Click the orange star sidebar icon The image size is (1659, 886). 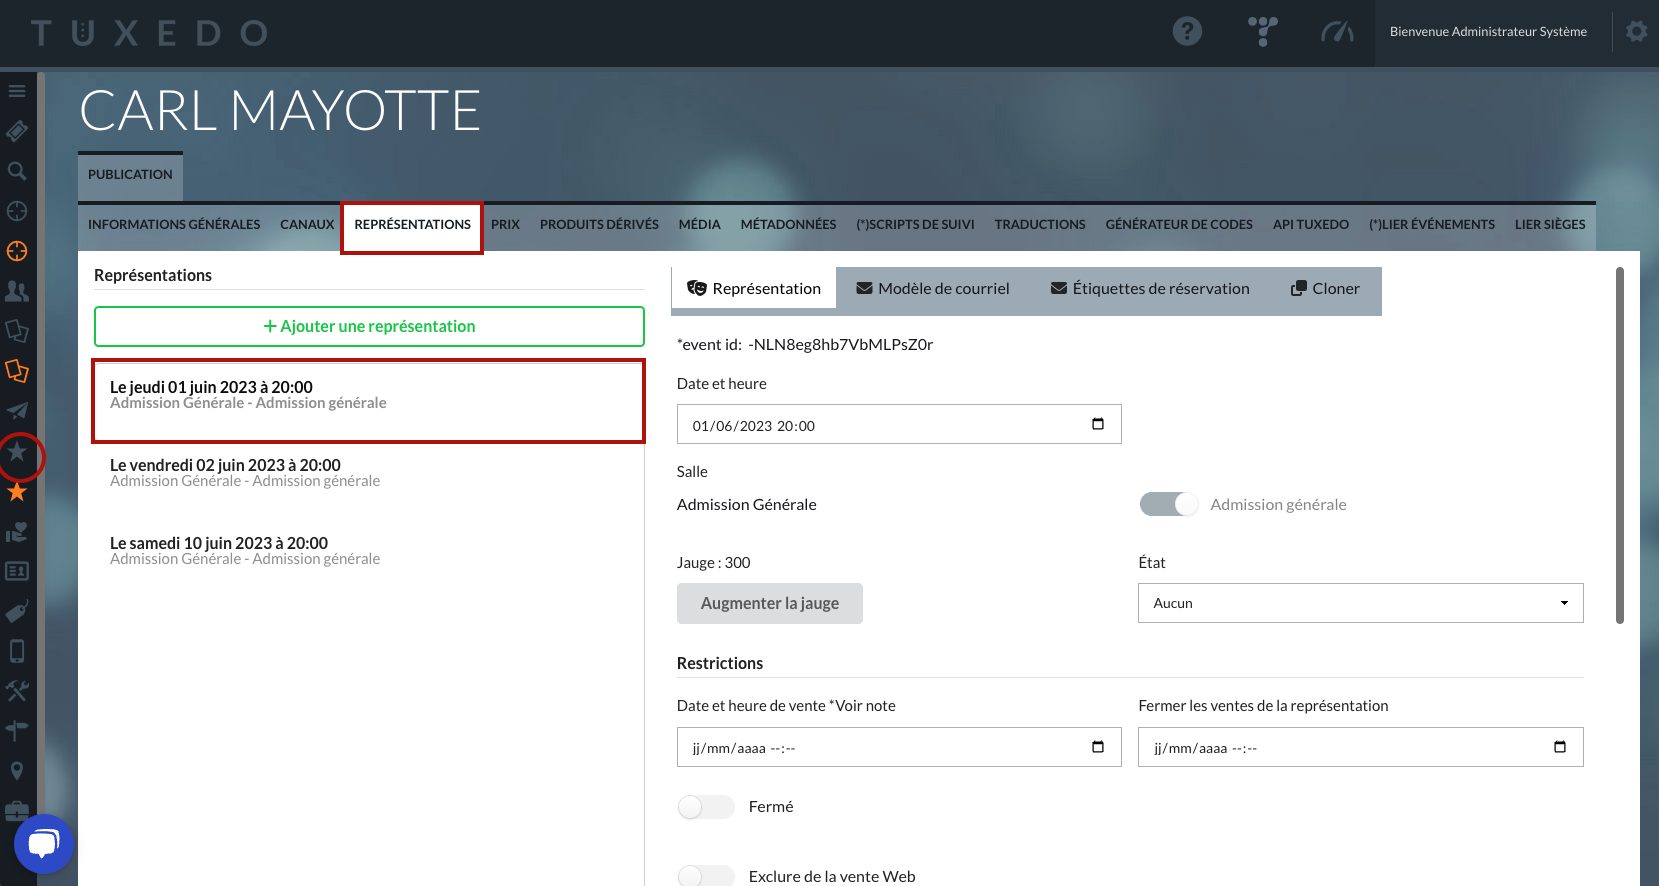point(17,491)
